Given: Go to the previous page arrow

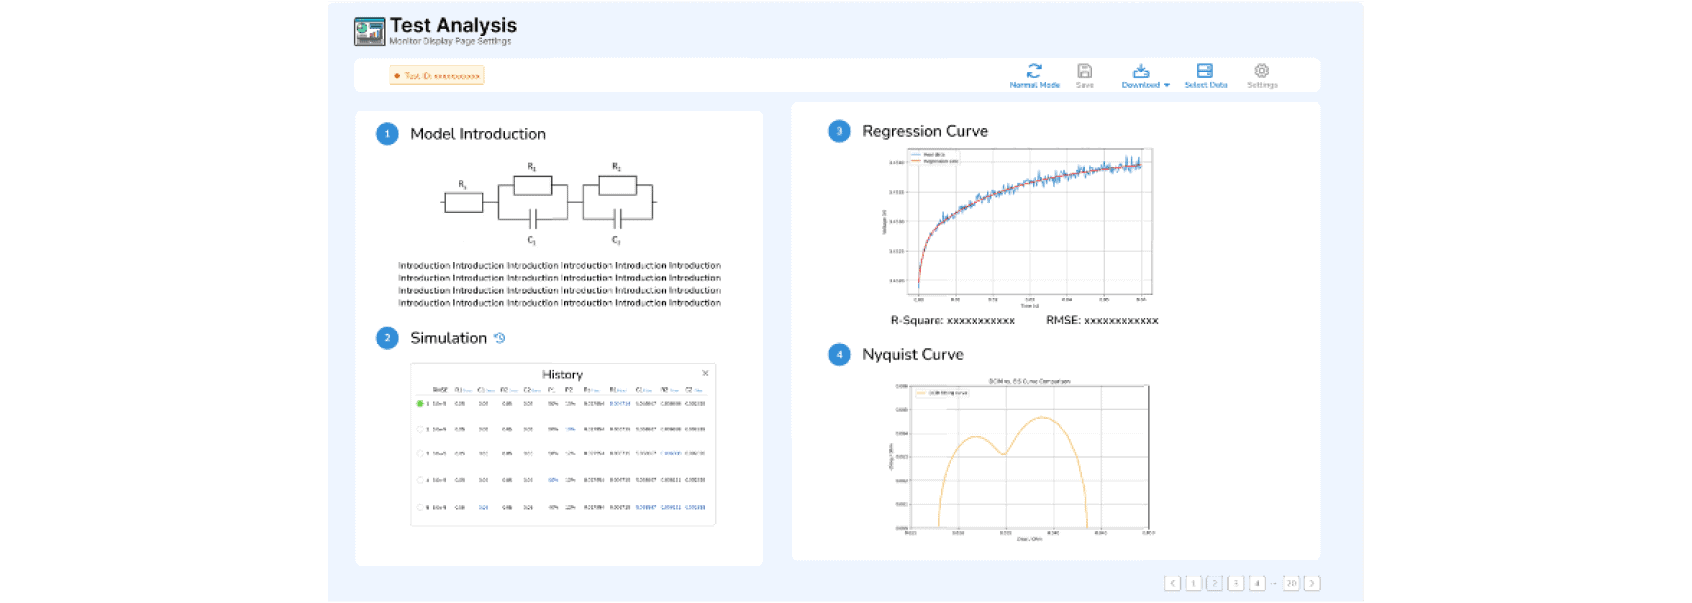Looking at the screenshot, I should [x=1173, y=583].
